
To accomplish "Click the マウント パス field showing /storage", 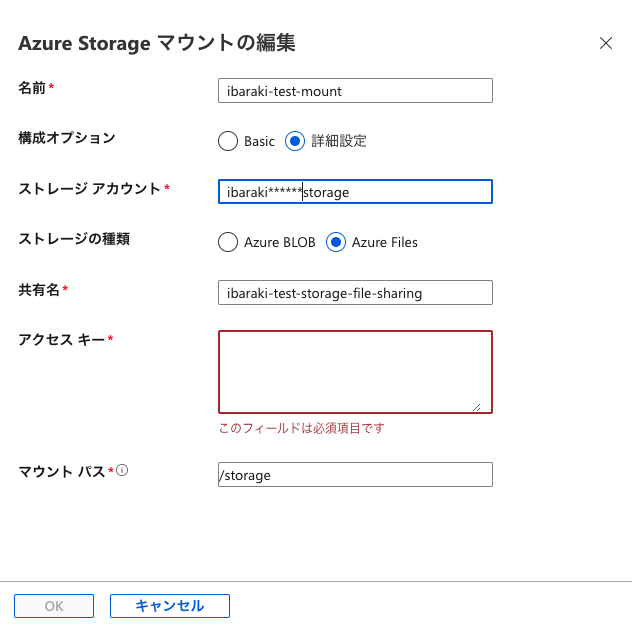I will 355,475.
